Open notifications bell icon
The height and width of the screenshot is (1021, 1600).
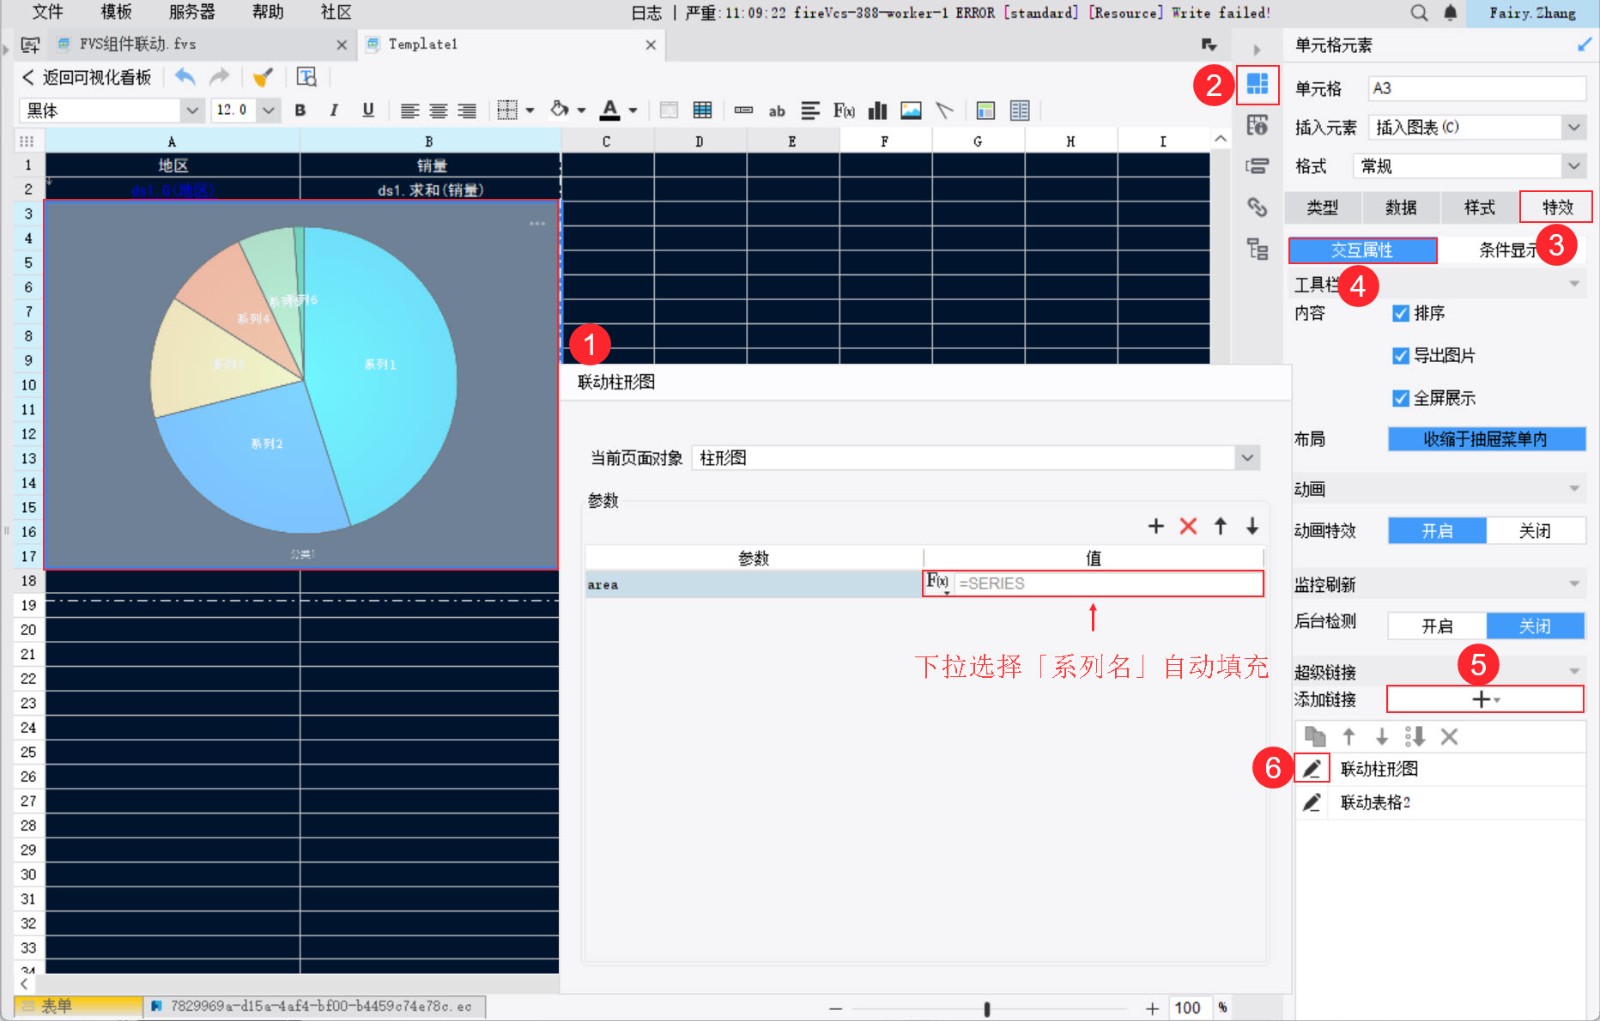(x=1450, y=13)
